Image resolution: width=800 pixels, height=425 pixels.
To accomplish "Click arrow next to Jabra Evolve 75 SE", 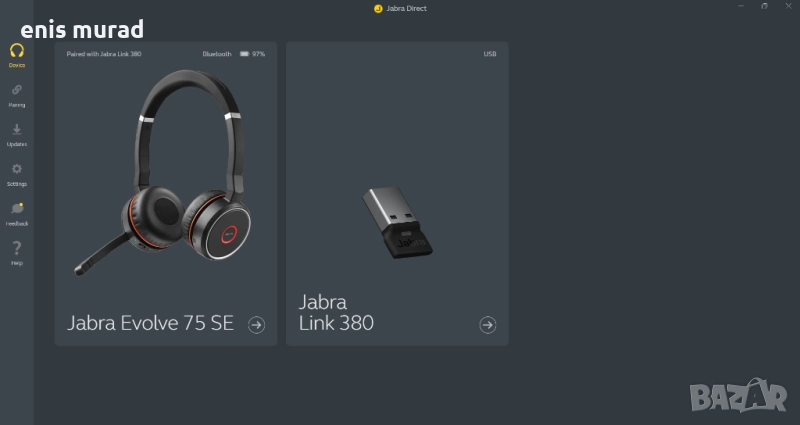I will pos(257,324).
